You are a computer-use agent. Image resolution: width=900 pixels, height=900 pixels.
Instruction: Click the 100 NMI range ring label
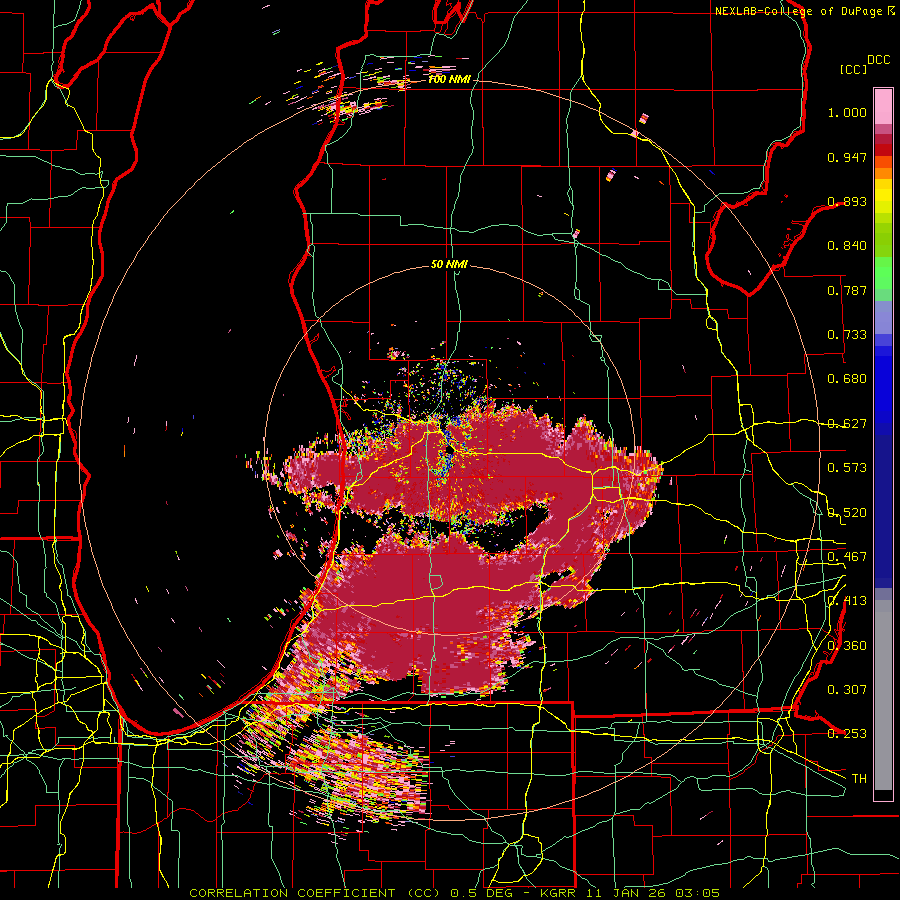click(x=448, y=79)
